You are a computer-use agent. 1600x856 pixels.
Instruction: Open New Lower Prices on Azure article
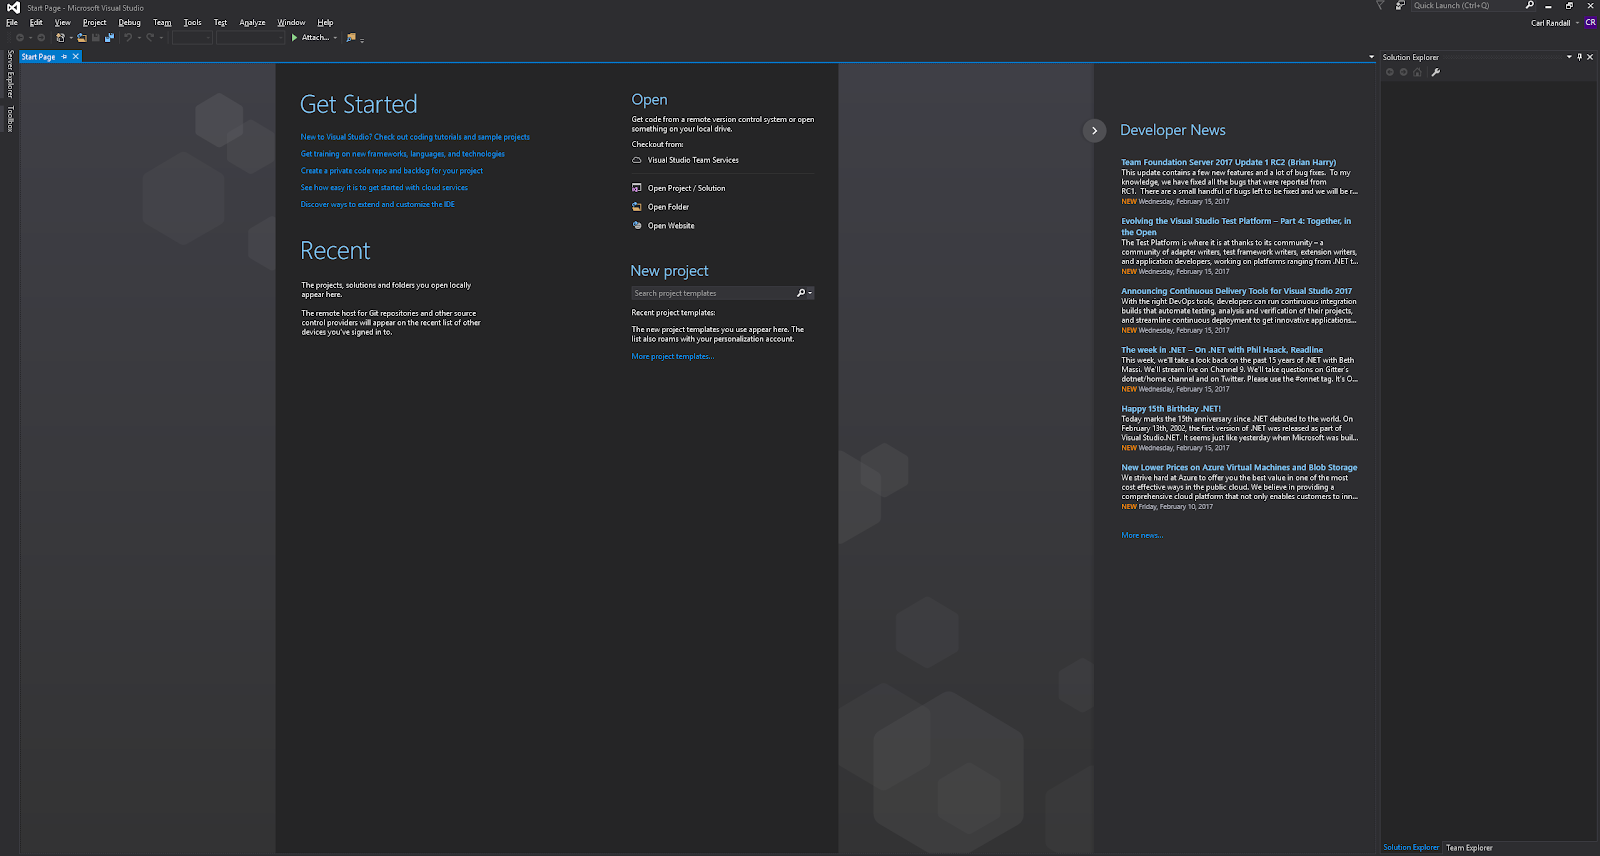pyautogui.click(x=1239, y=467)
